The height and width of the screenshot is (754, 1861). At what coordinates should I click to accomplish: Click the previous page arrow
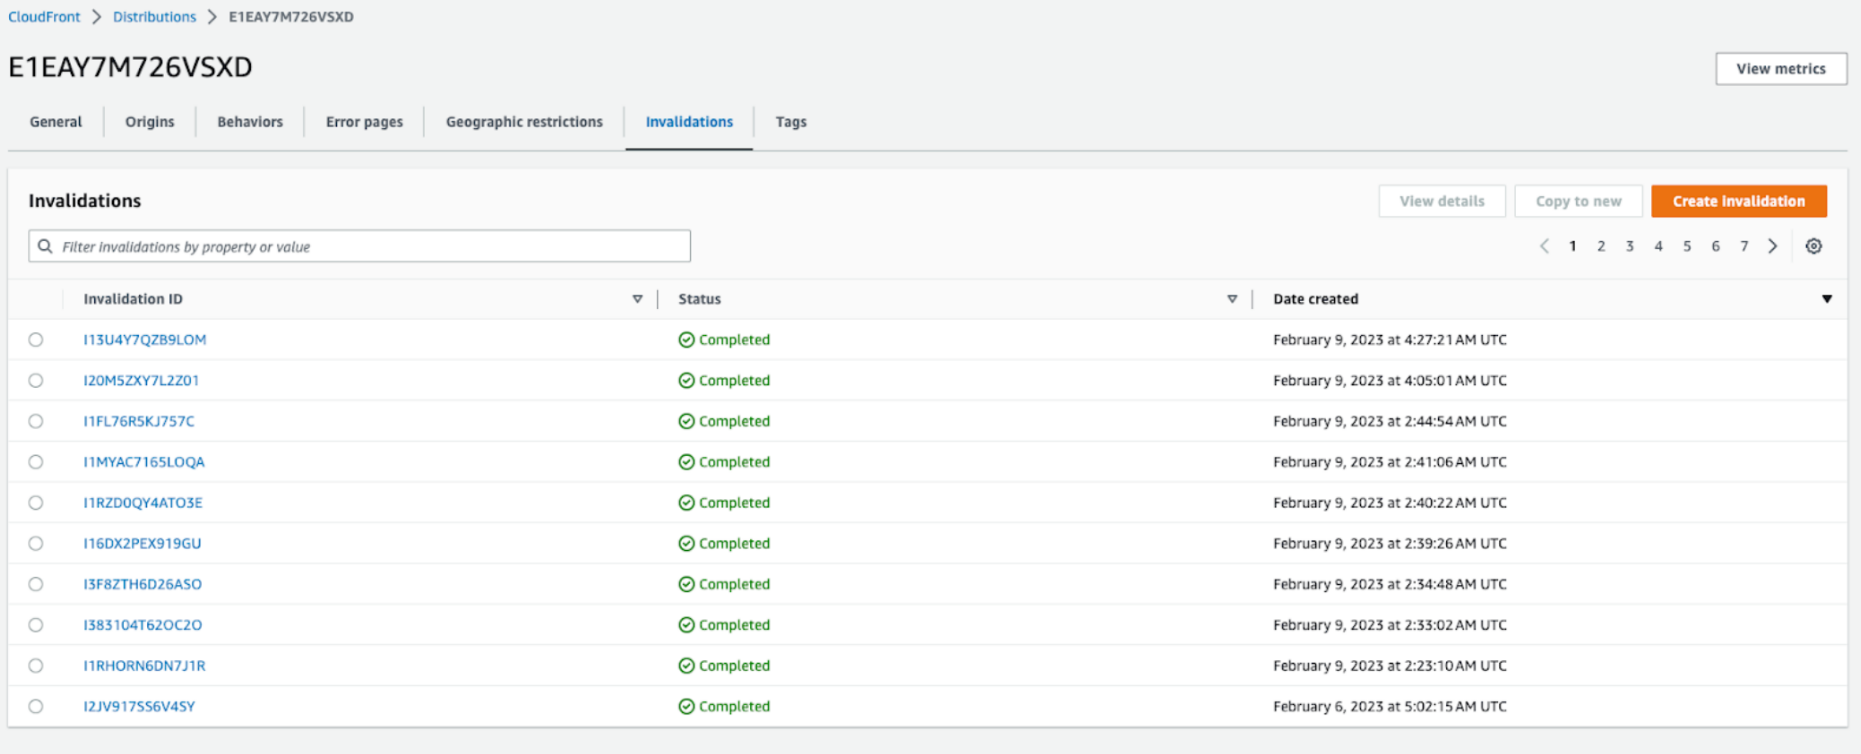tap(1544, 246)
